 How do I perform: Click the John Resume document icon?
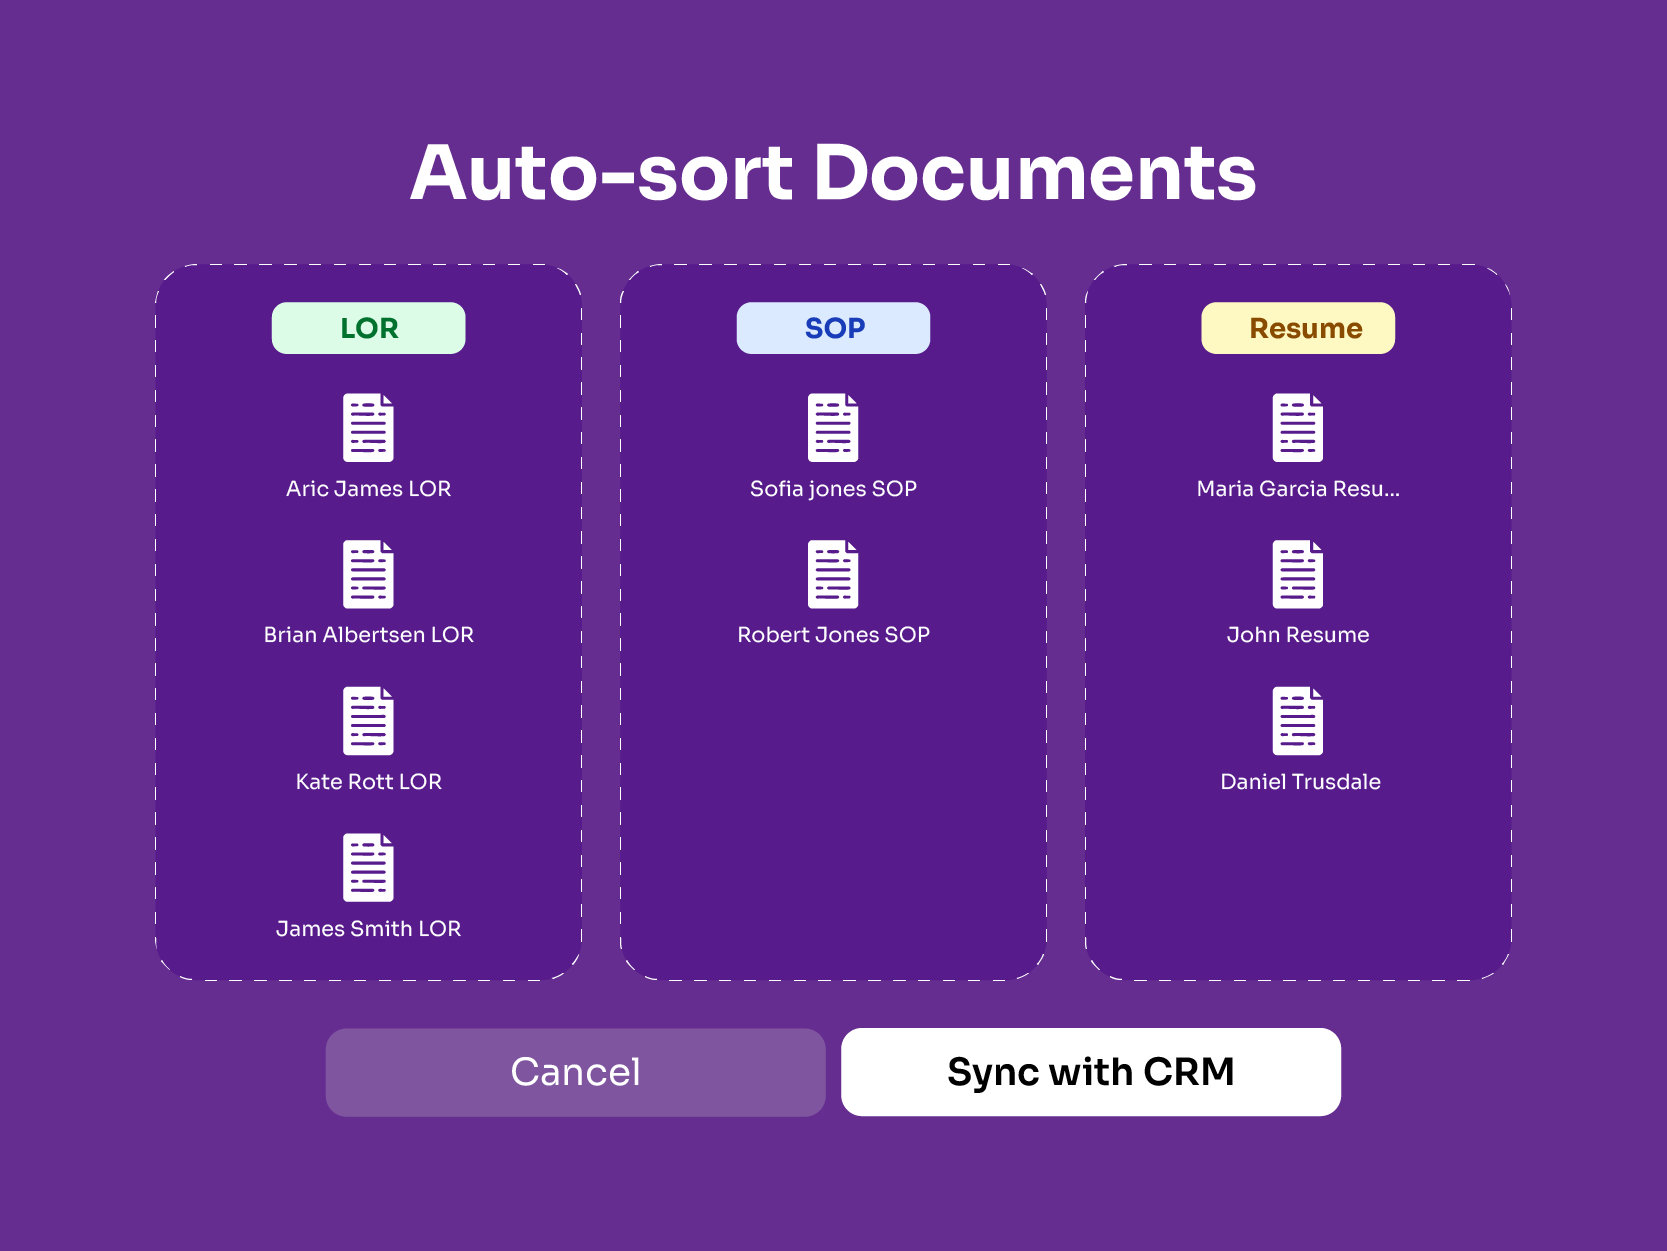pos(1297,574)
